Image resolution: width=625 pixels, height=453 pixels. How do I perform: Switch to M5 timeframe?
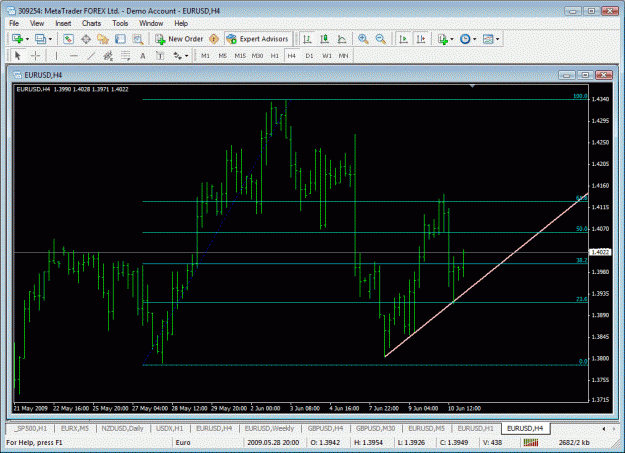click(222, 56)
